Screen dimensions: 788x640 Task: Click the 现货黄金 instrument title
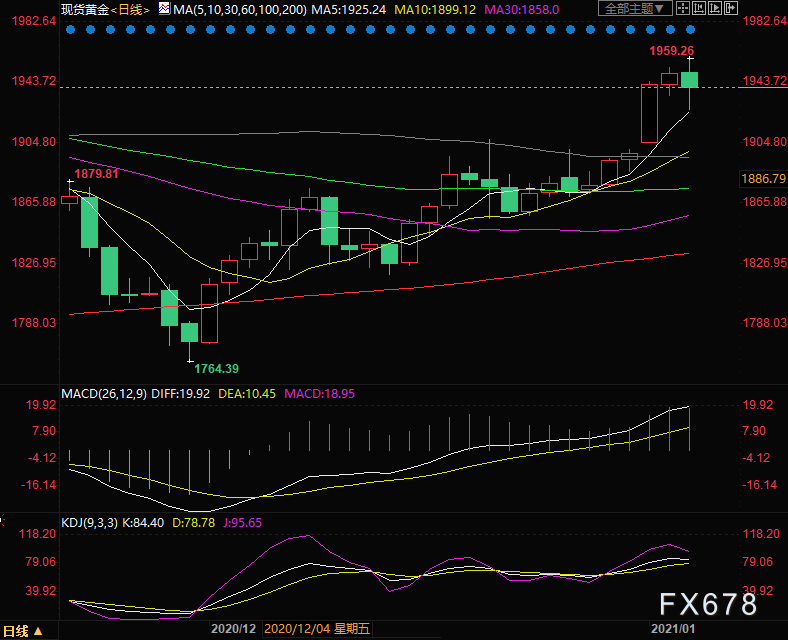[x=82, y=9]
